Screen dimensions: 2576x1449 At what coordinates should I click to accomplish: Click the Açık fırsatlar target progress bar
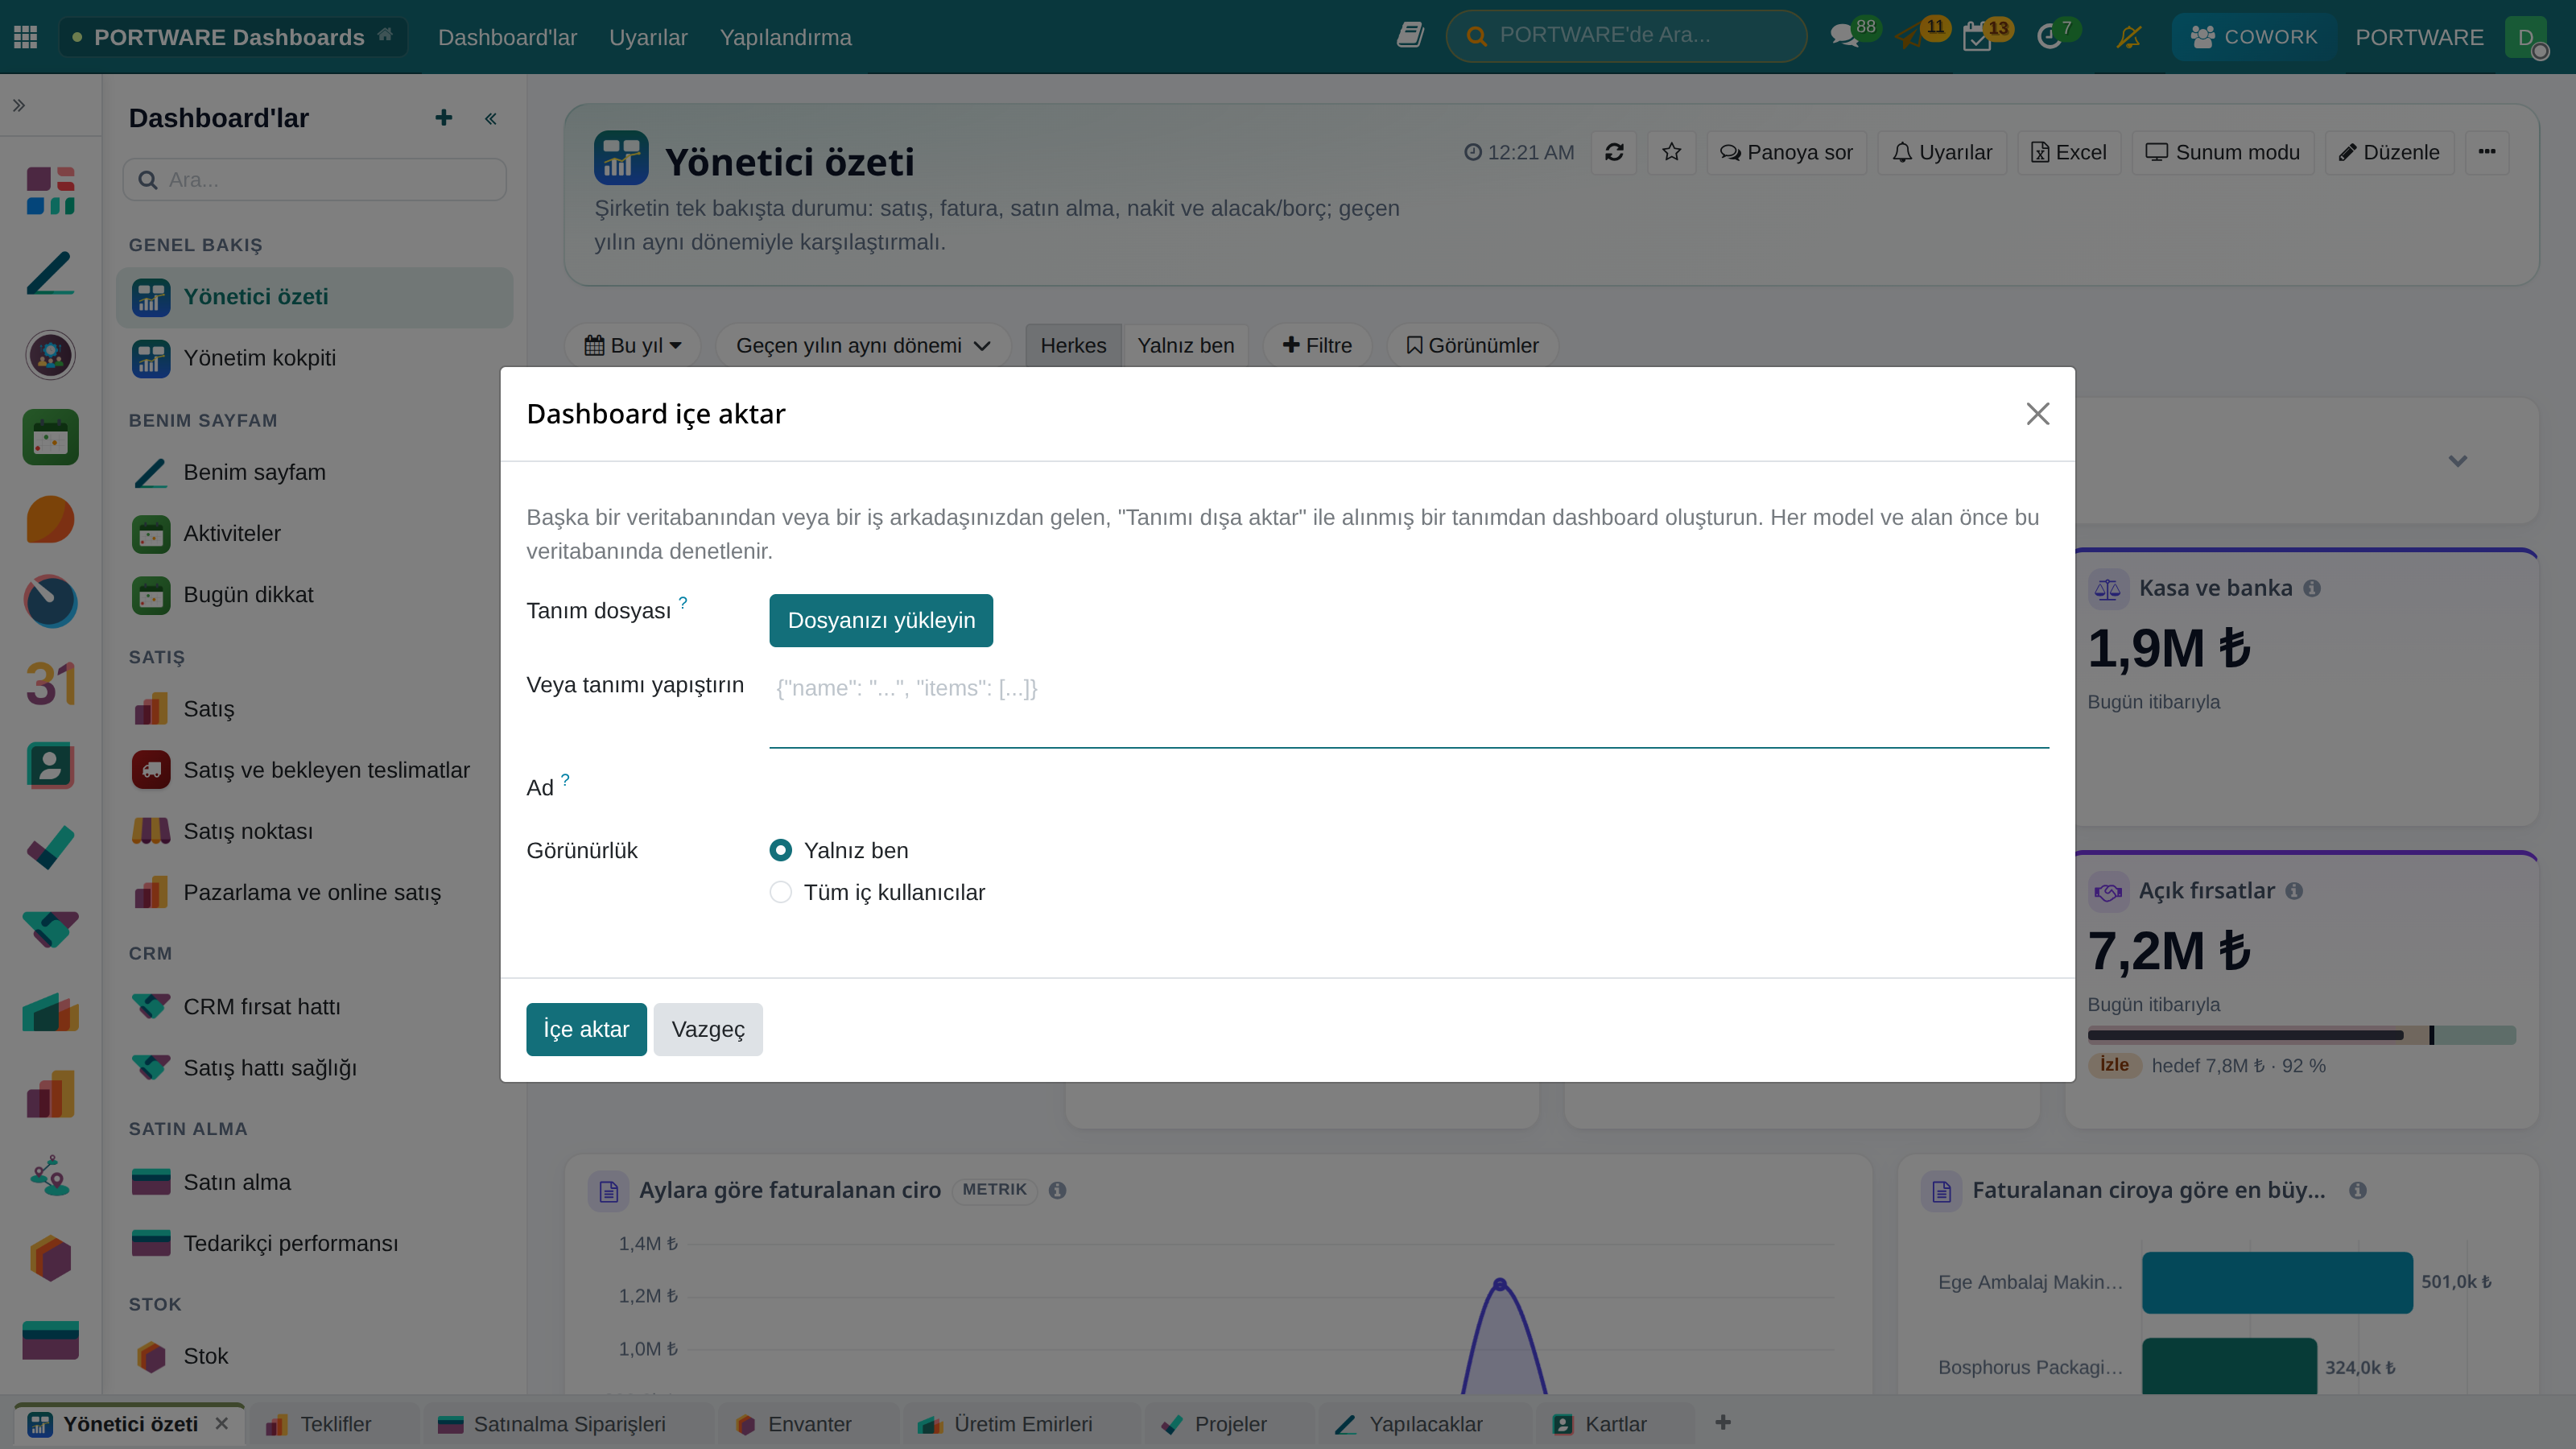pyautogui.click(x=2301, y=1036)
